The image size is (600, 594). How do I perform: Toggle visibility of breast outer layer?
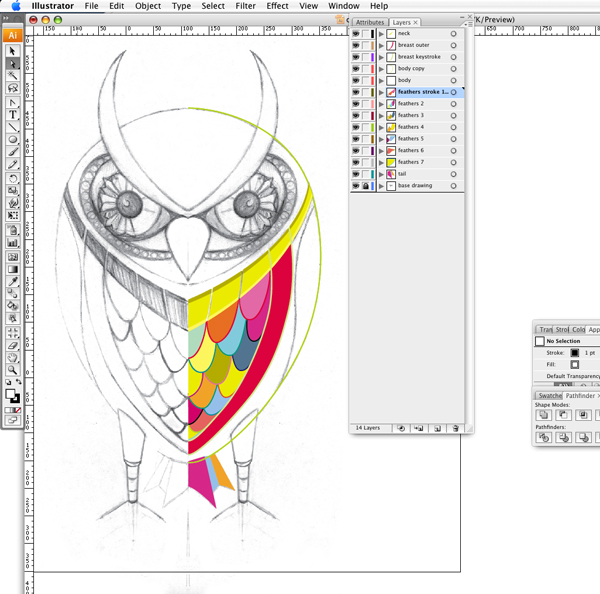(x=356, y=45)
